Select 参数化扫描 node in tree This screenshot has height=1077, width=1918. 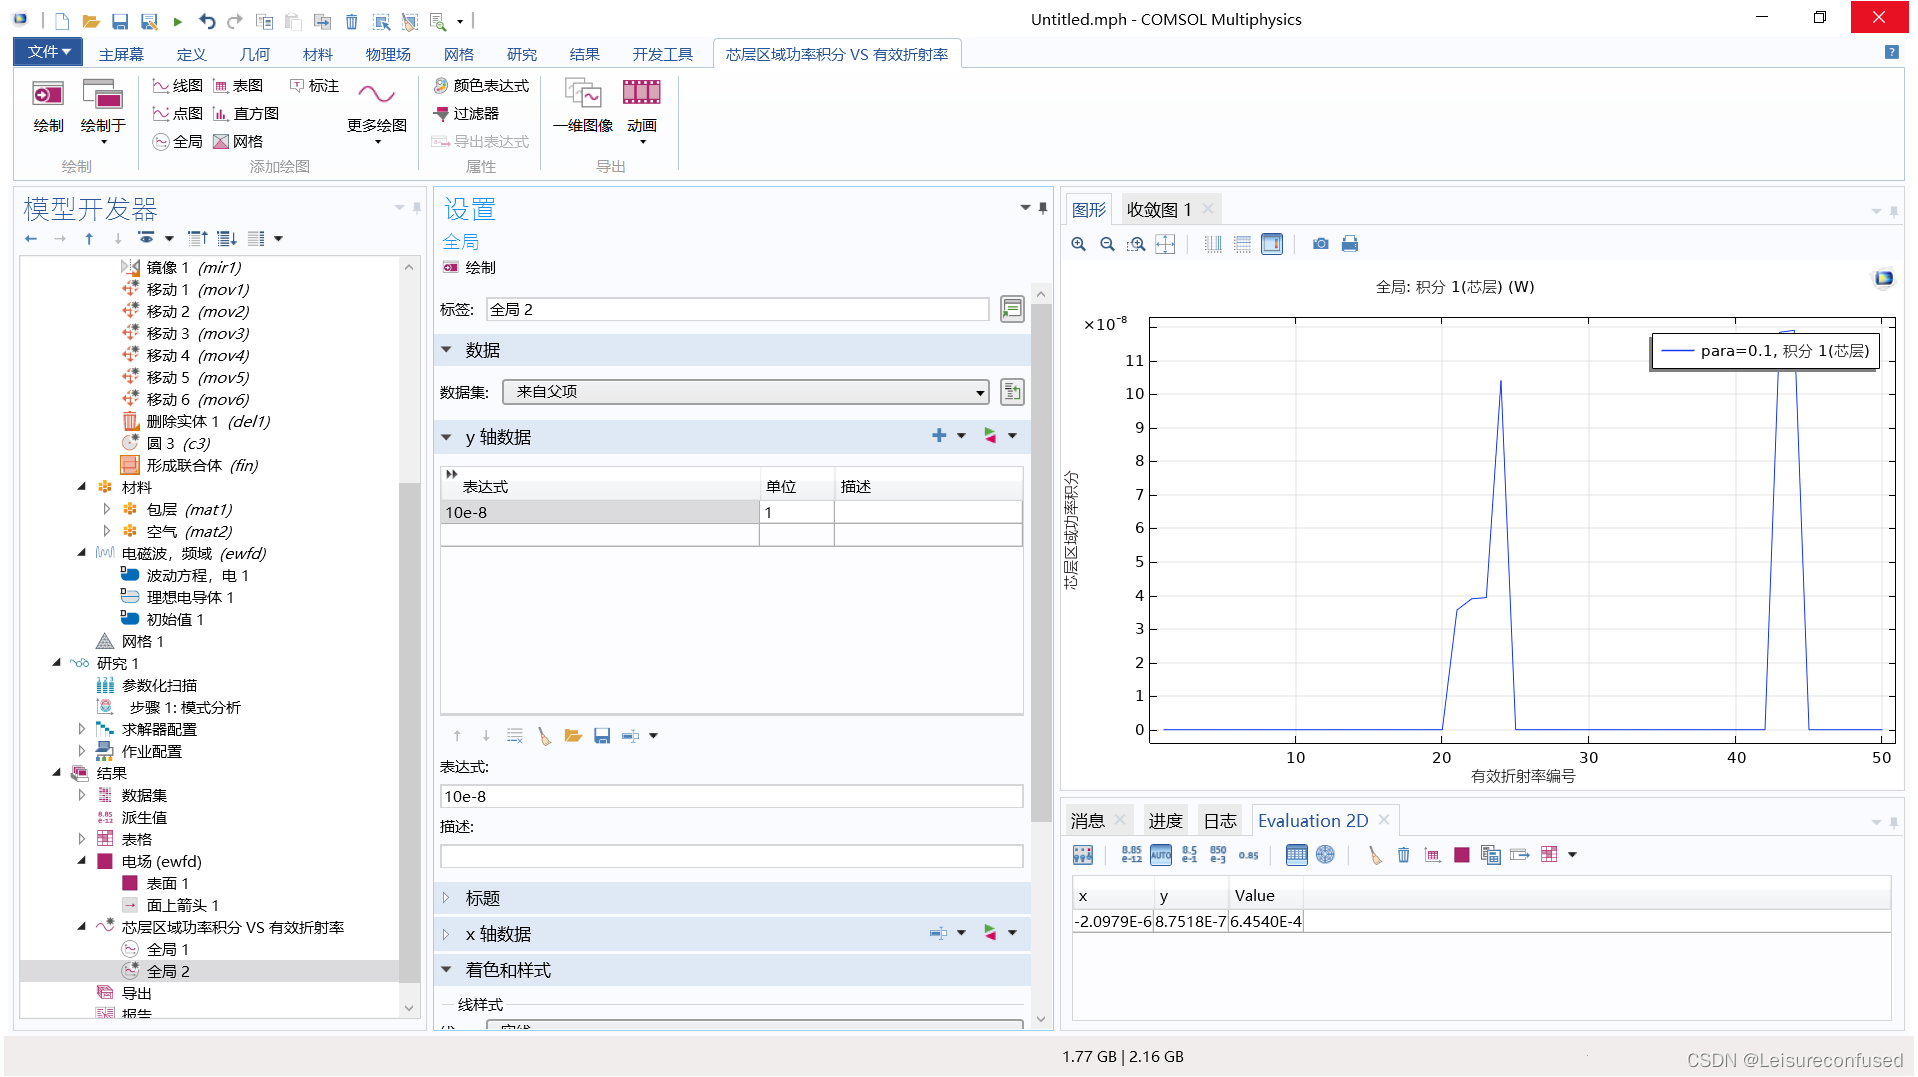tap(159, 686)
